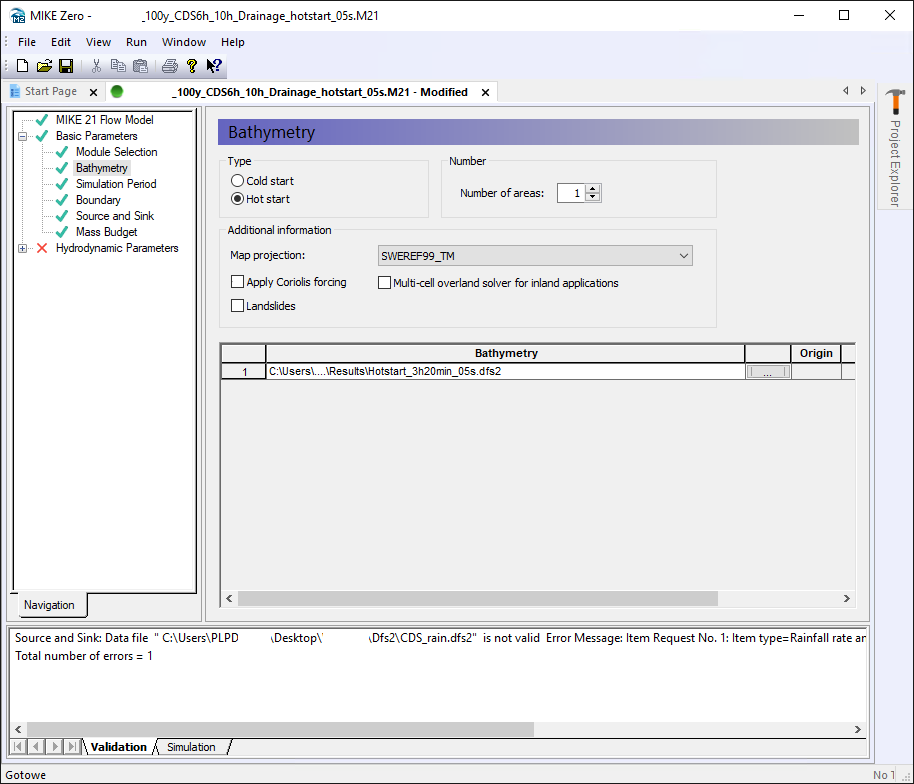Click the Print toolbar icon
914x784 pixels.
pyautogui.click(x=170, y=66)
